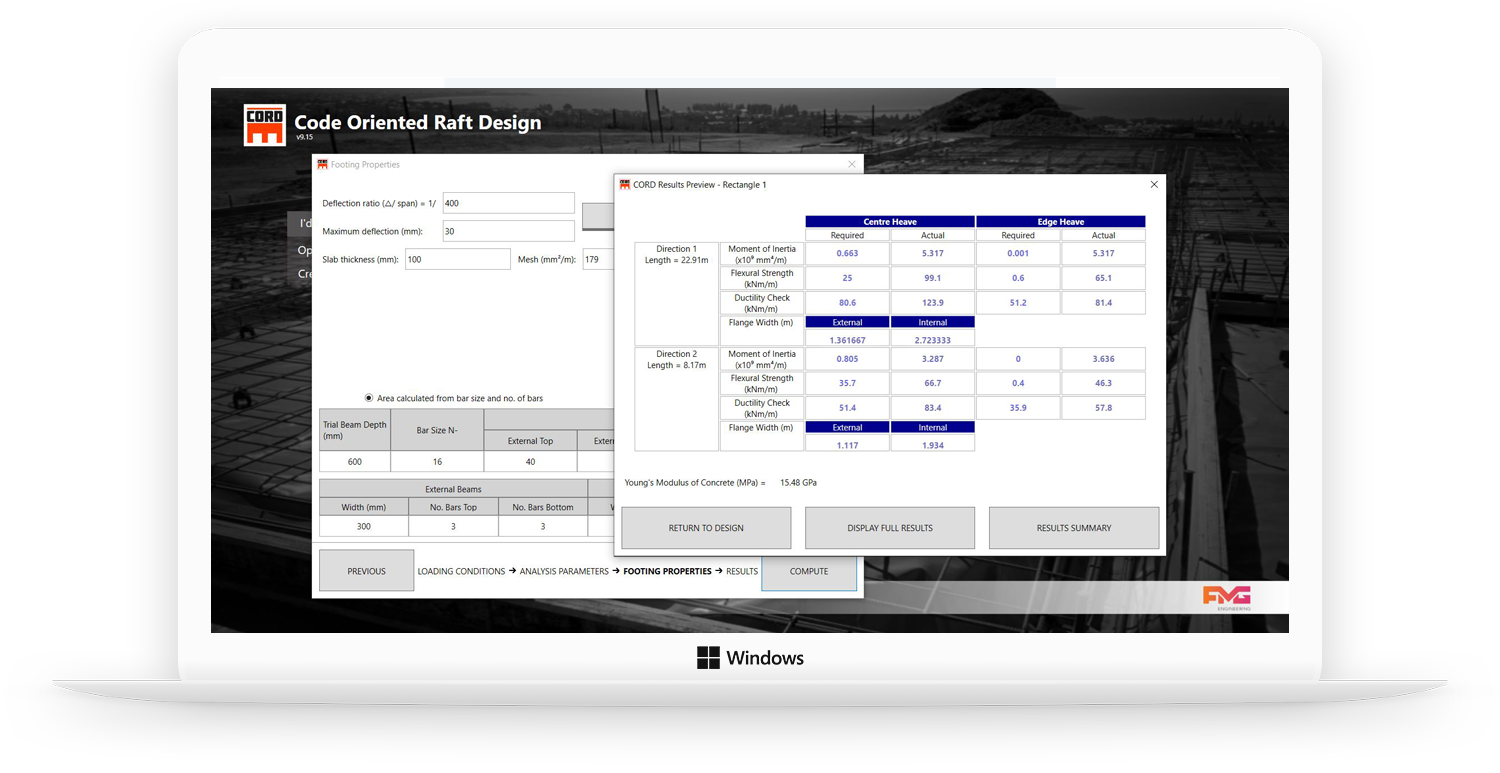The image size is (1500, 773).
Task: Click the flange width value 1.117
Action: click(847, 445)
